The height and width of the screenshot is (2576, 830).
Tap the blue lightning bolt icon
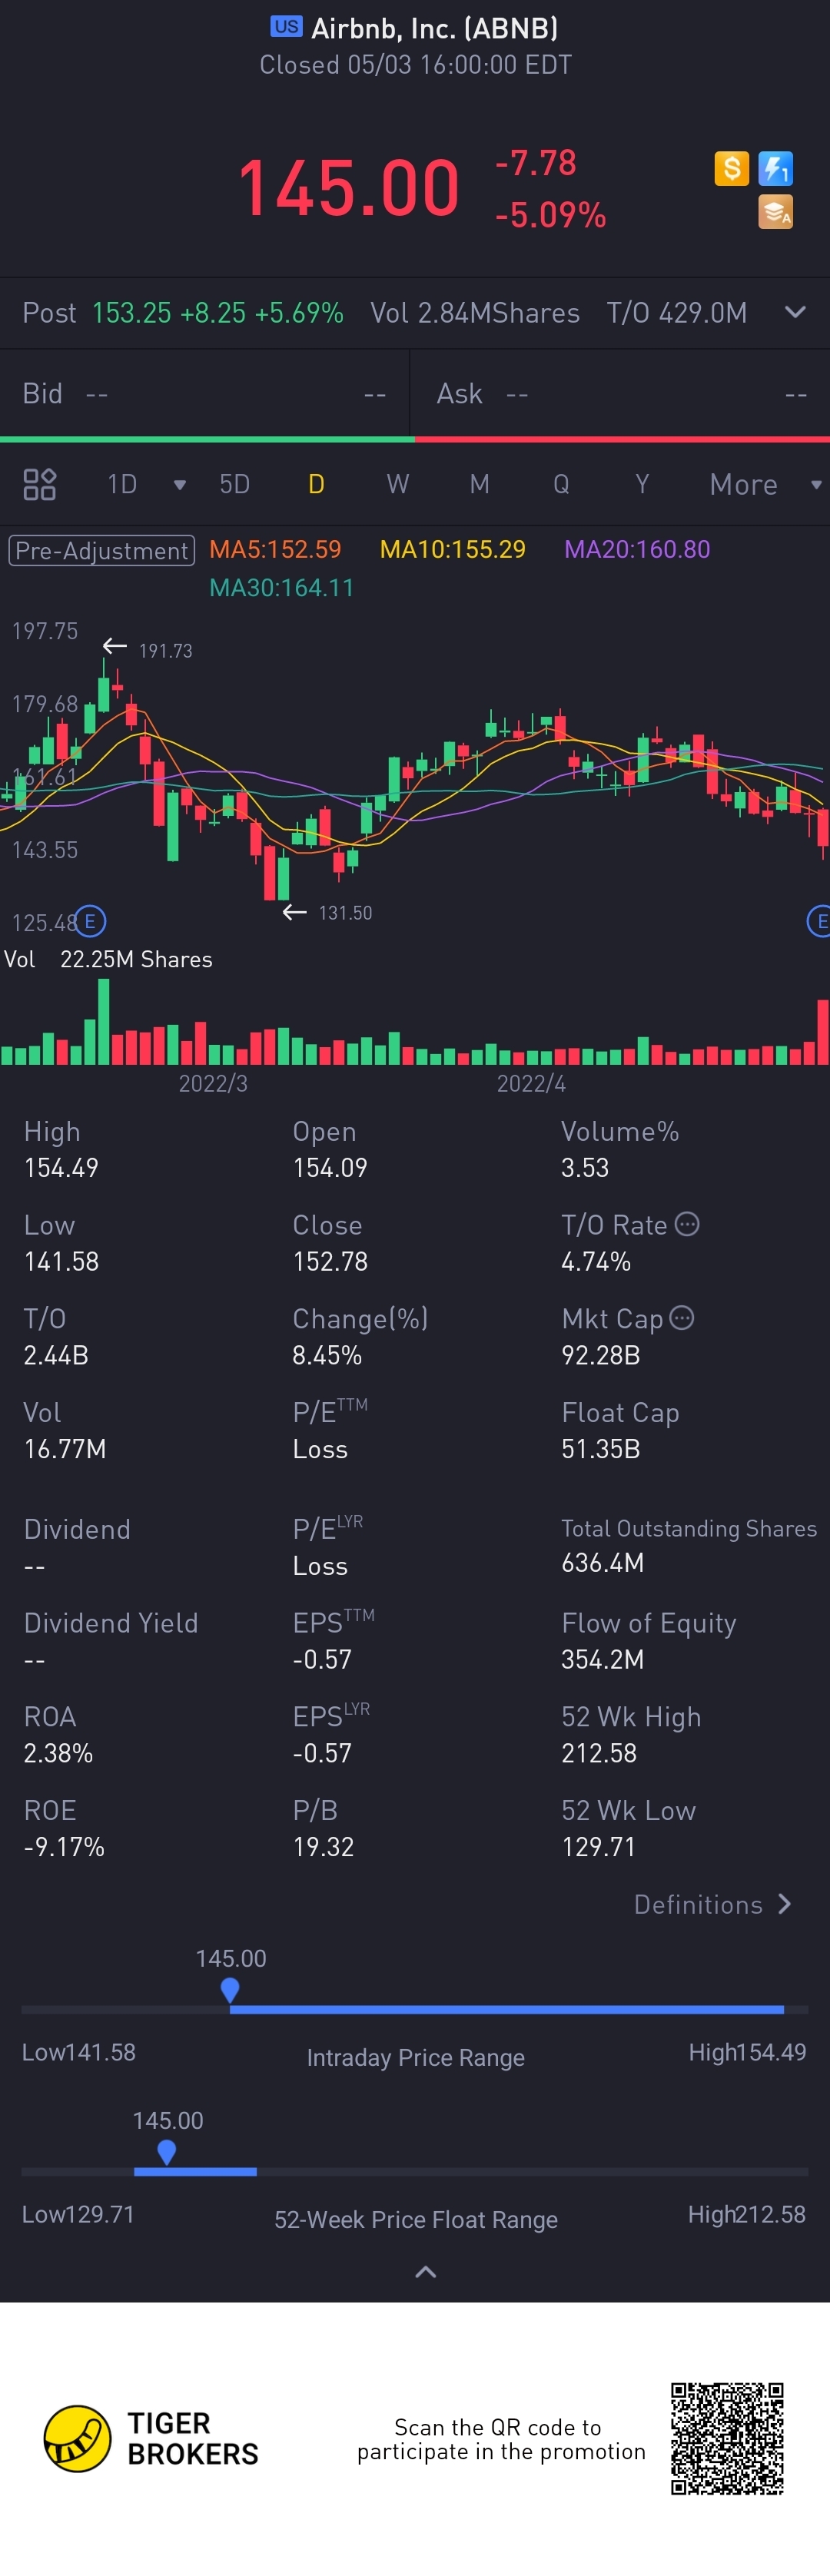click(775, 168)
